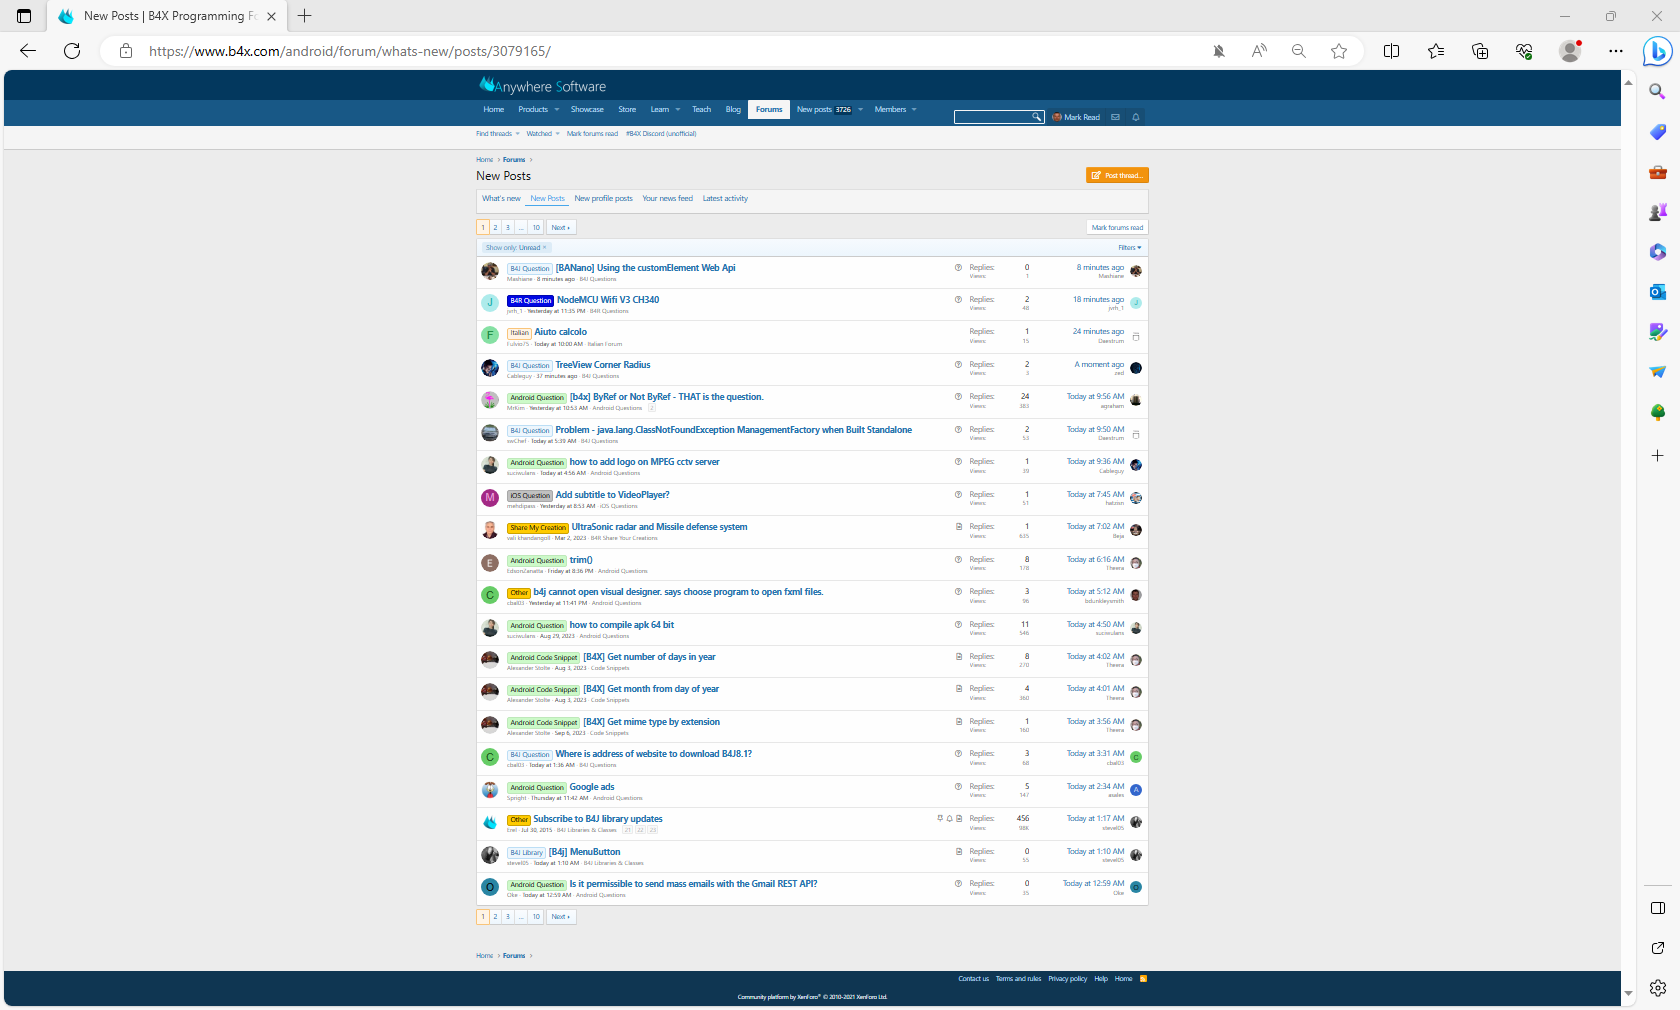Click the browser address bar URL
This screenshot has width=1680, height=1010.
click(x=350, y=51)
